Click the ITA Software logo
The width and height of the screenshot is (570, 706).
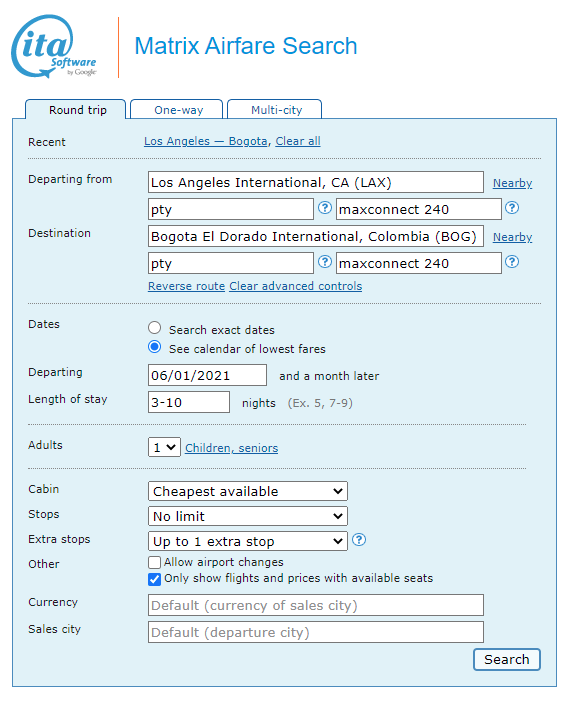(54, 46)
